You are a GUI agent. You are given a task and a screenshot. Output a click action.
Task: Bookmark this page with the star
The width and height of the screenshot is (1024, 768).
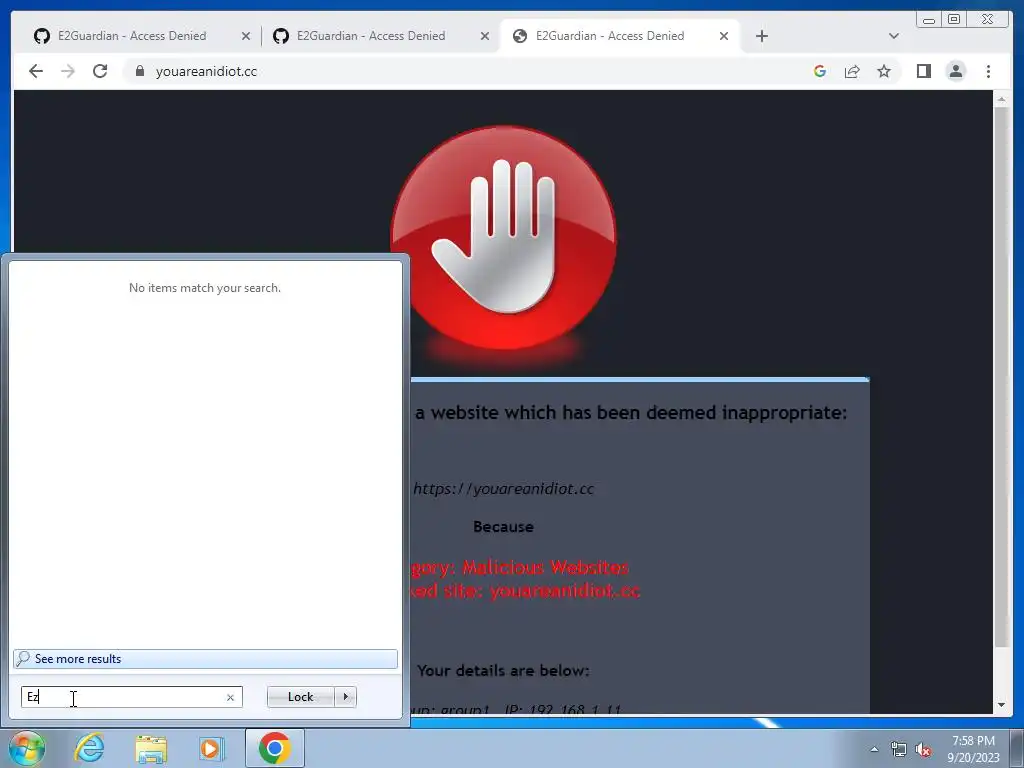coord(884,71)
